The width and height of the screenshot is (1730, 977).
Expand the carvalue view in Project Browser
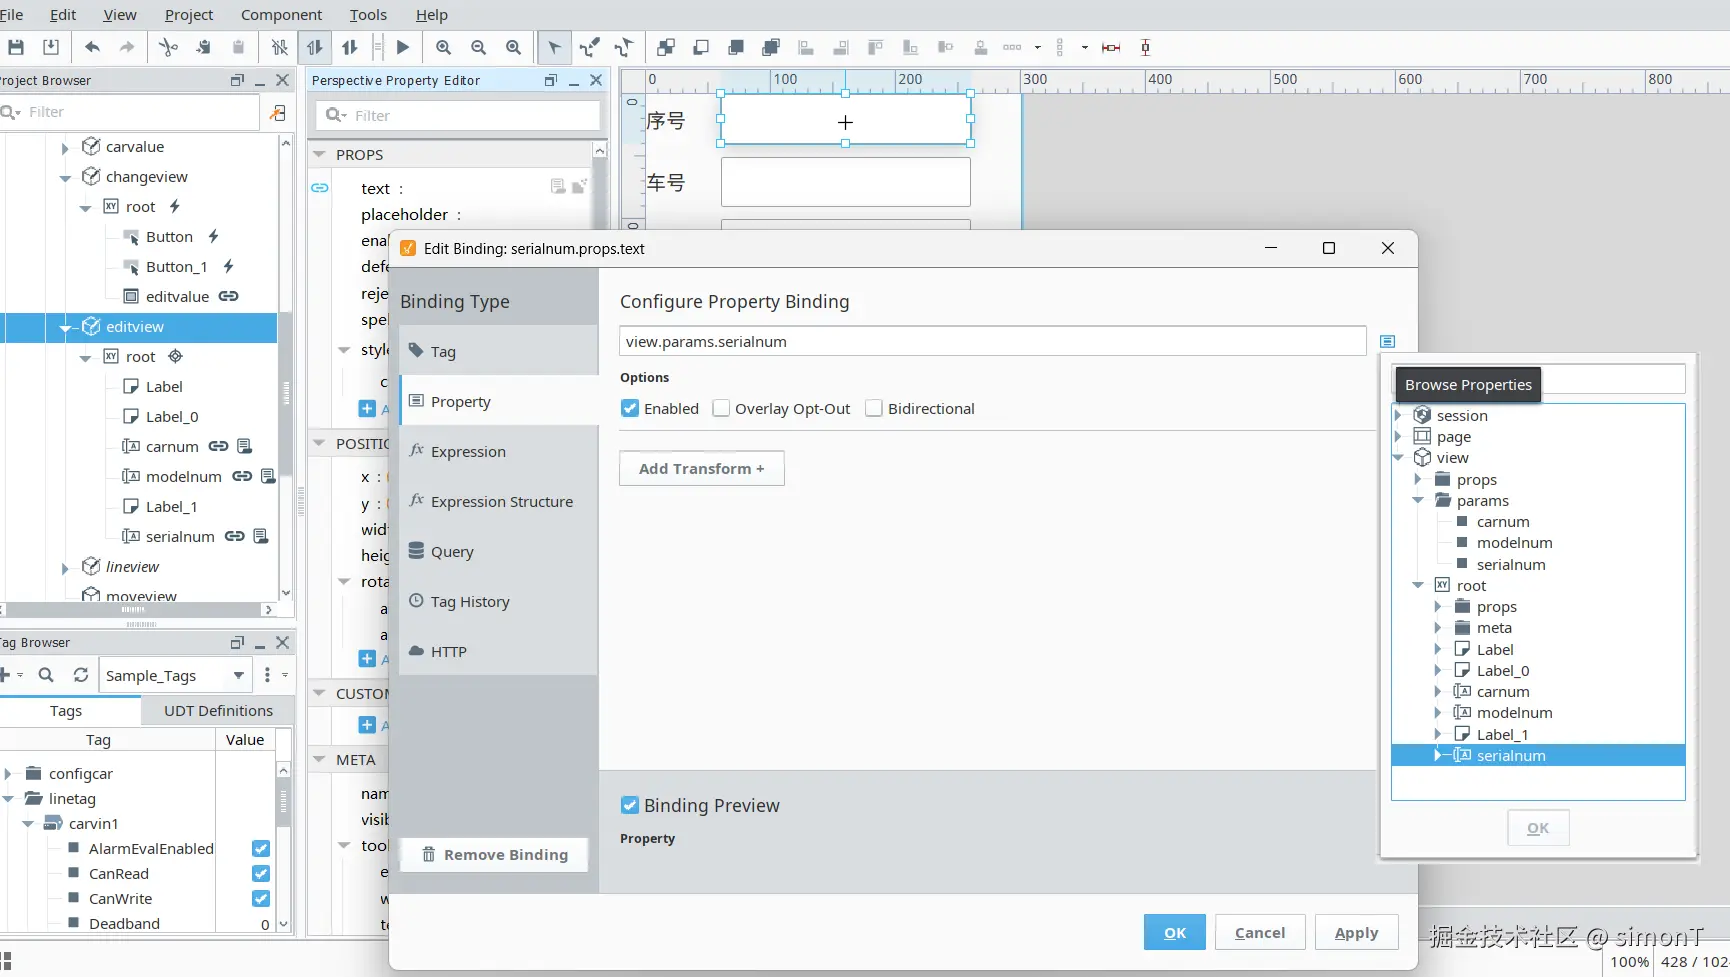click(x=65, y=147)
